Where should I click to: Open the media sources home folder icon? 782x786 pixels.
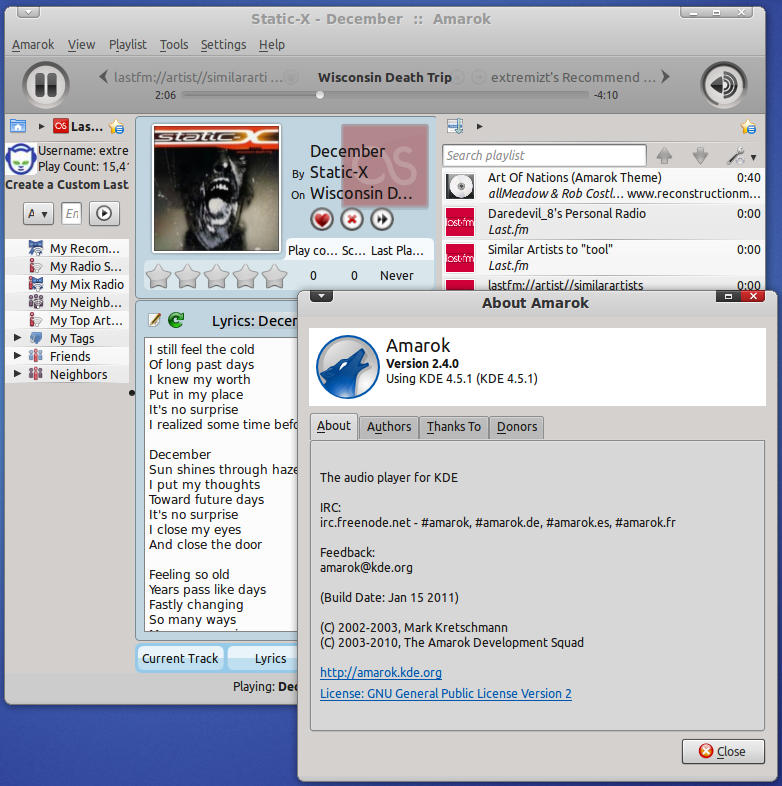click(18, 126)
